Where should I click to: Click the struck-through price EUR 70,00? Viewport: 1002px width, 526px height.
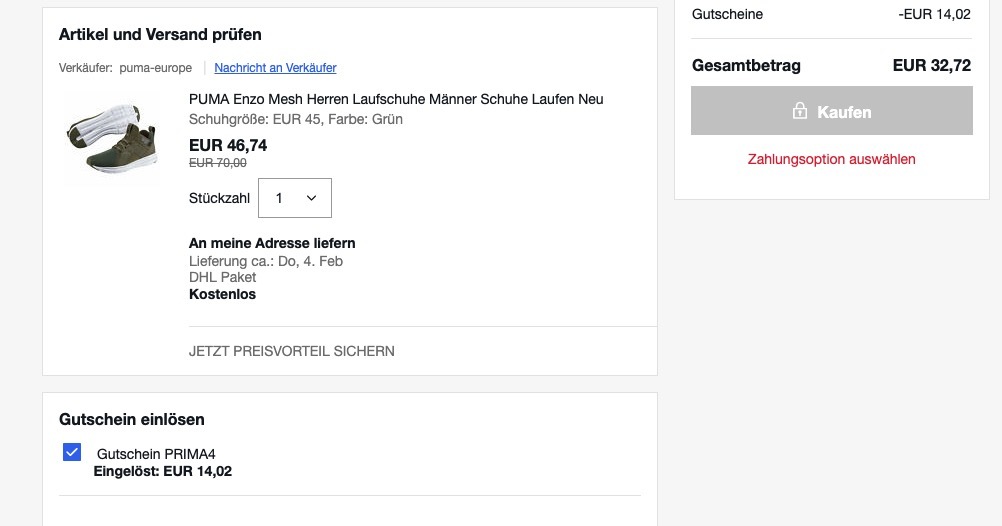tap(217, 162)
